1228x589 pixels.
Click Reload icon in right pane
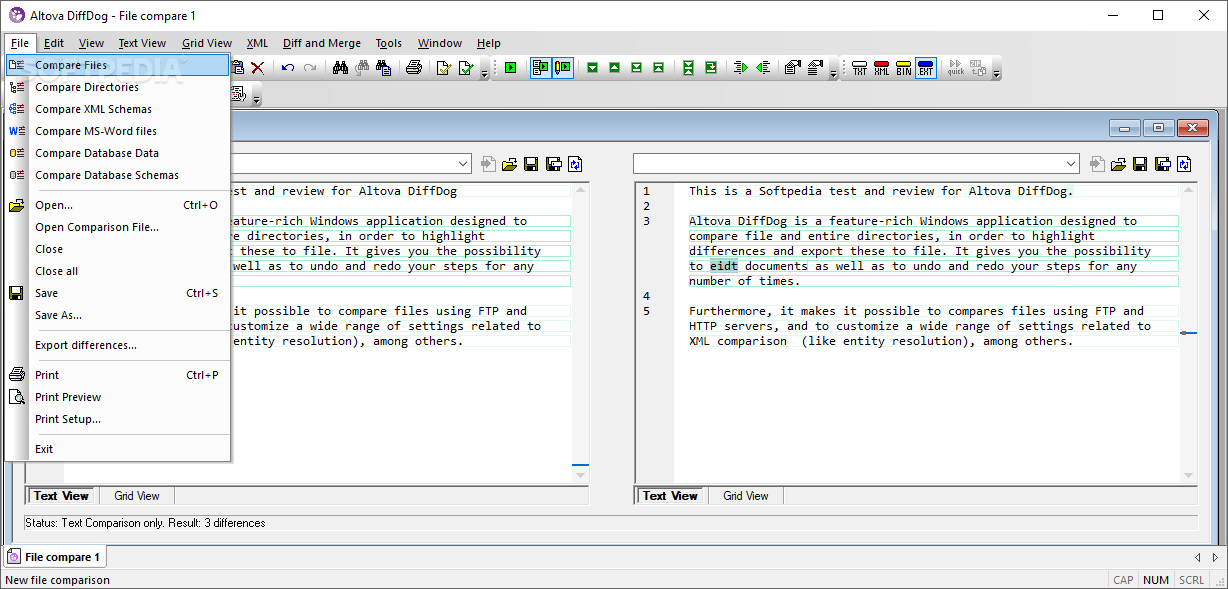[1185, 164]
